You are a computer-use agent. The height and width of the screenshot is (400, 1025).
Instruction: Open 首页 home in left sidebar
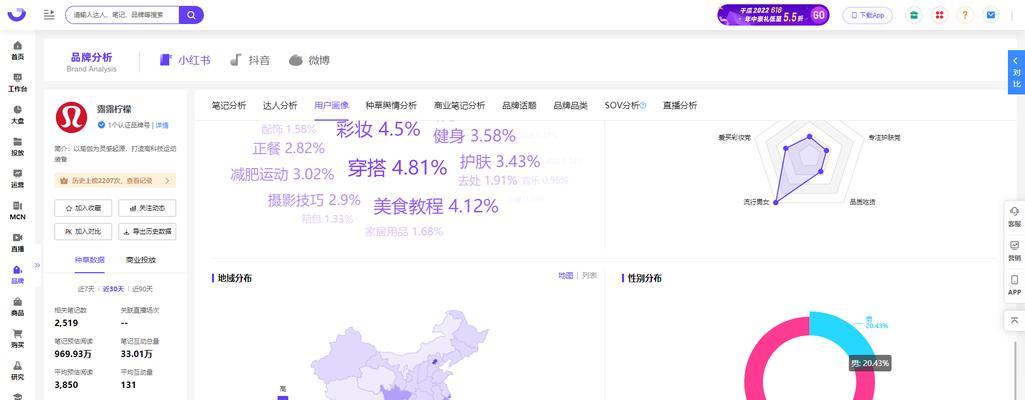coord(18,50)
